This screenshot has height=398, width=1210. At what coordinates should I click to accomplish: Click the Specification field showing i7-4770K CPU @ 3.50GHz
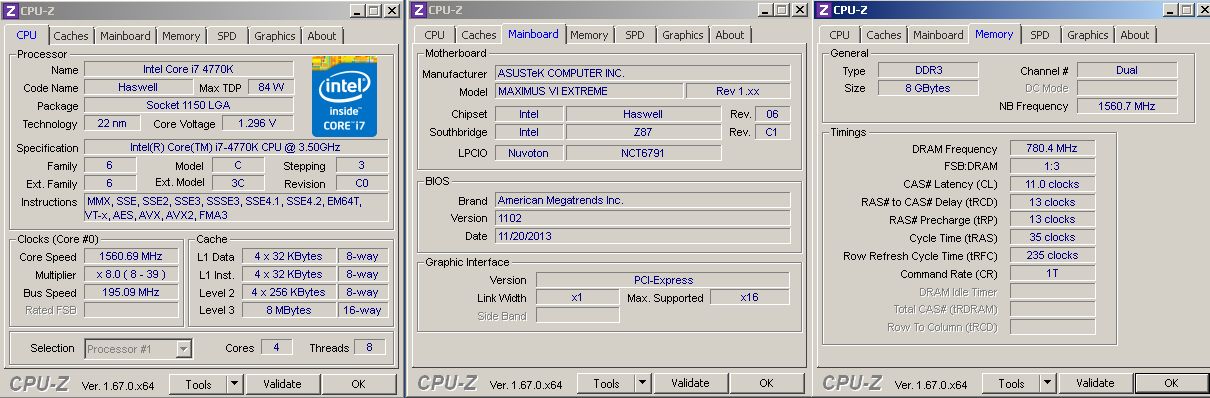(x=236, y=148)
